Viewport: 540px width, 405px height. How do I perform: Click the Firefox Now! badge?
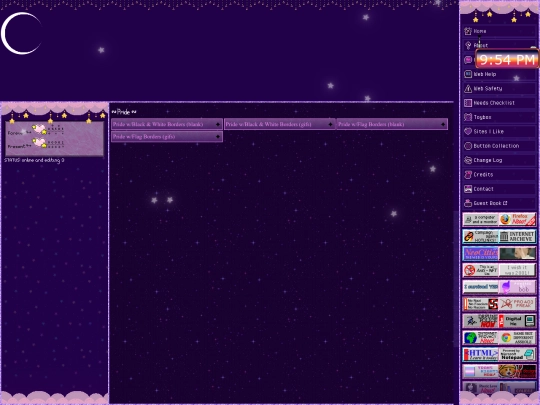tap(518, 219)
